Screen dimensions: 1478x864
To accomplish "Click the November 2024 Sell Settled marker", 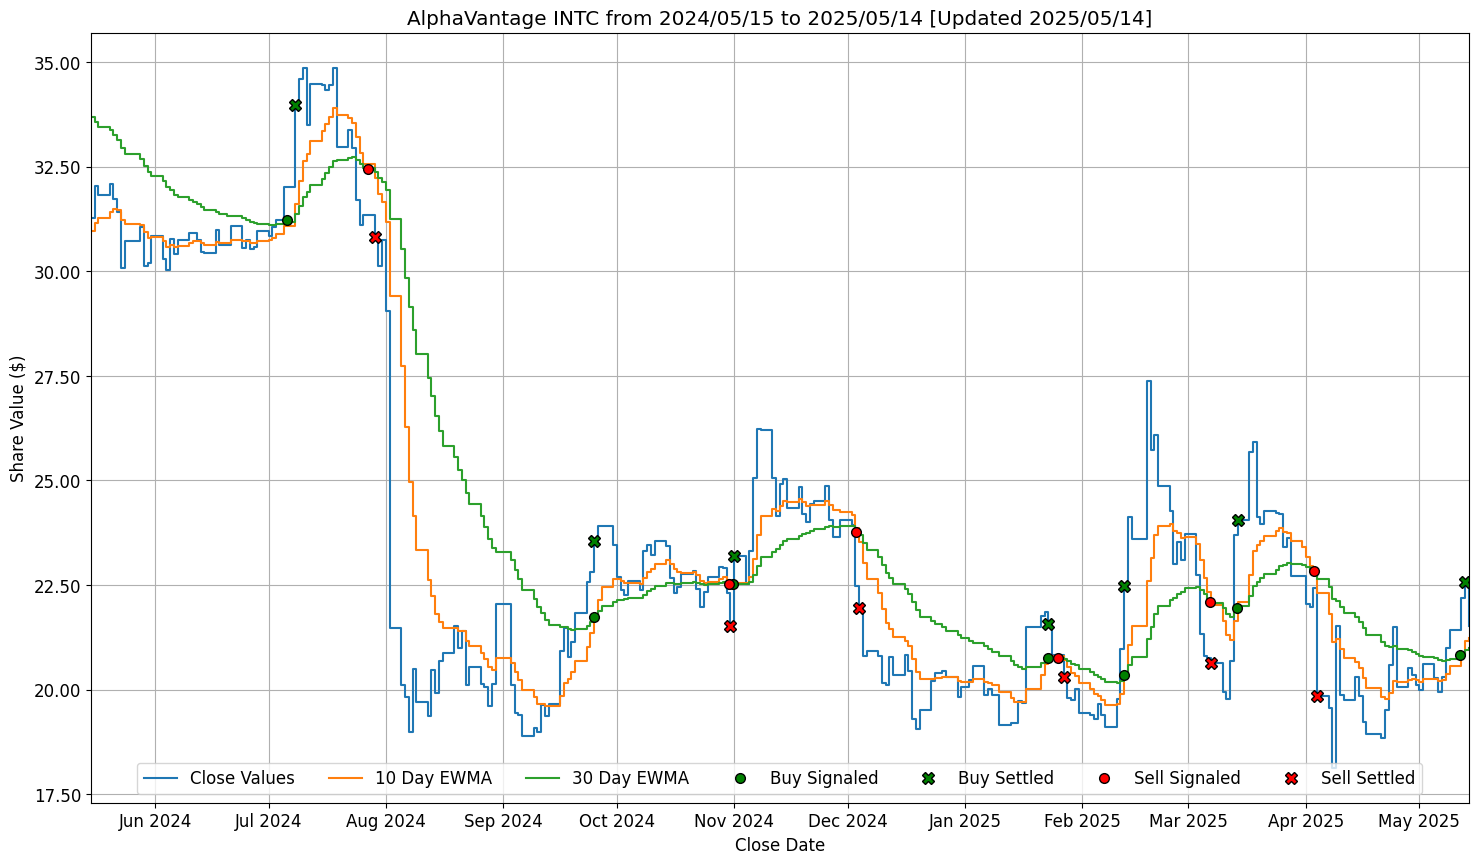I will pos(730,626).
